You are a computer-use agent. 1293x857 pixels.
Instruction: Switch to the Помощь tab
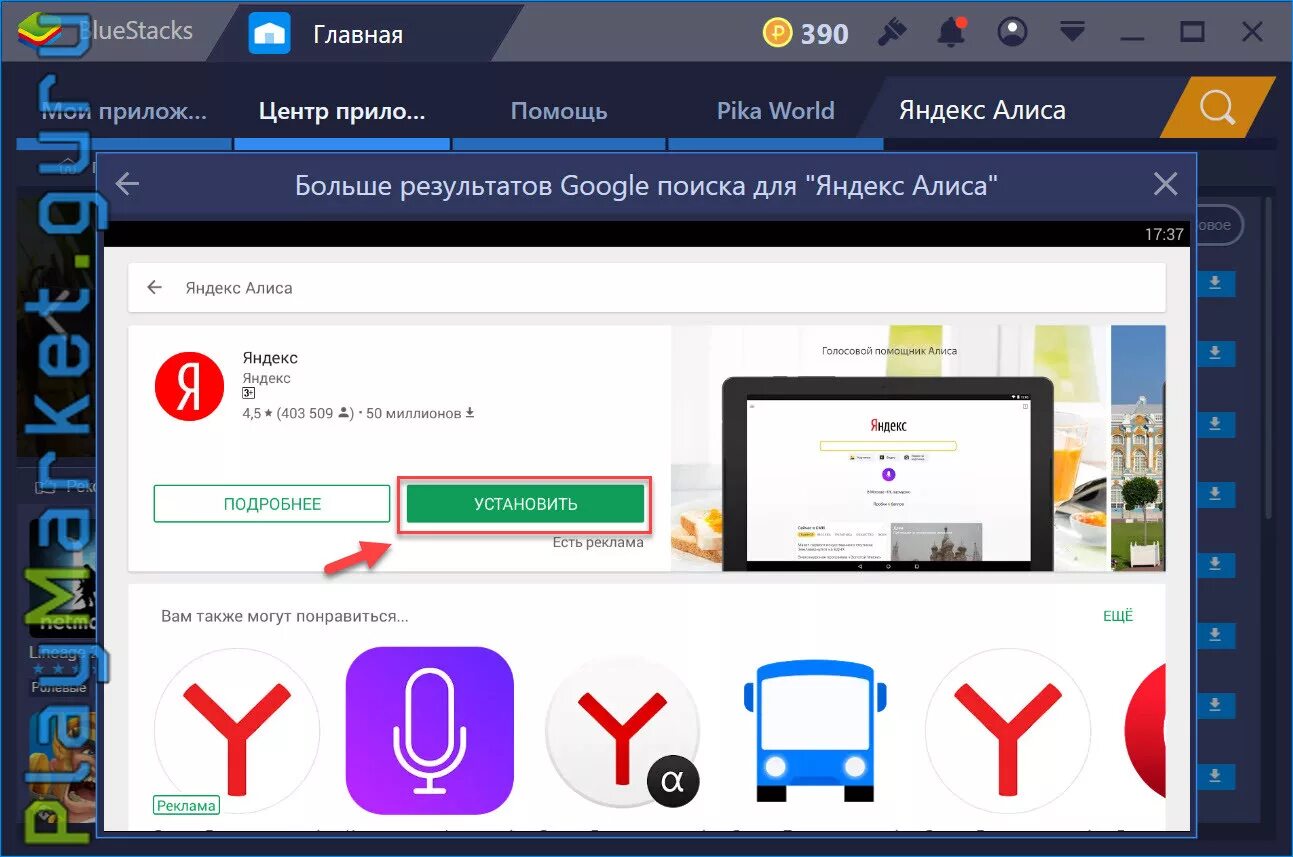(558, 110)
